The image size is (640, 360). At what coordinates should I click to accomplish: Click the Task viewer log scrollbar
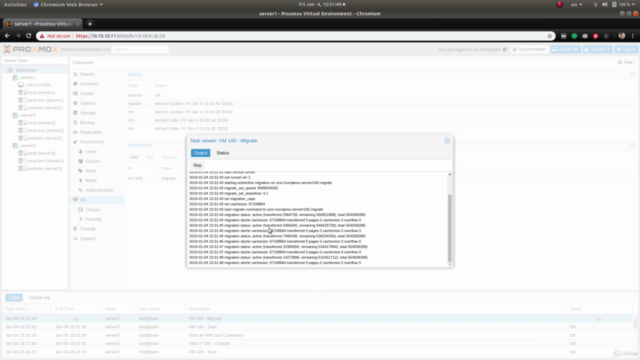pos(450,228)
